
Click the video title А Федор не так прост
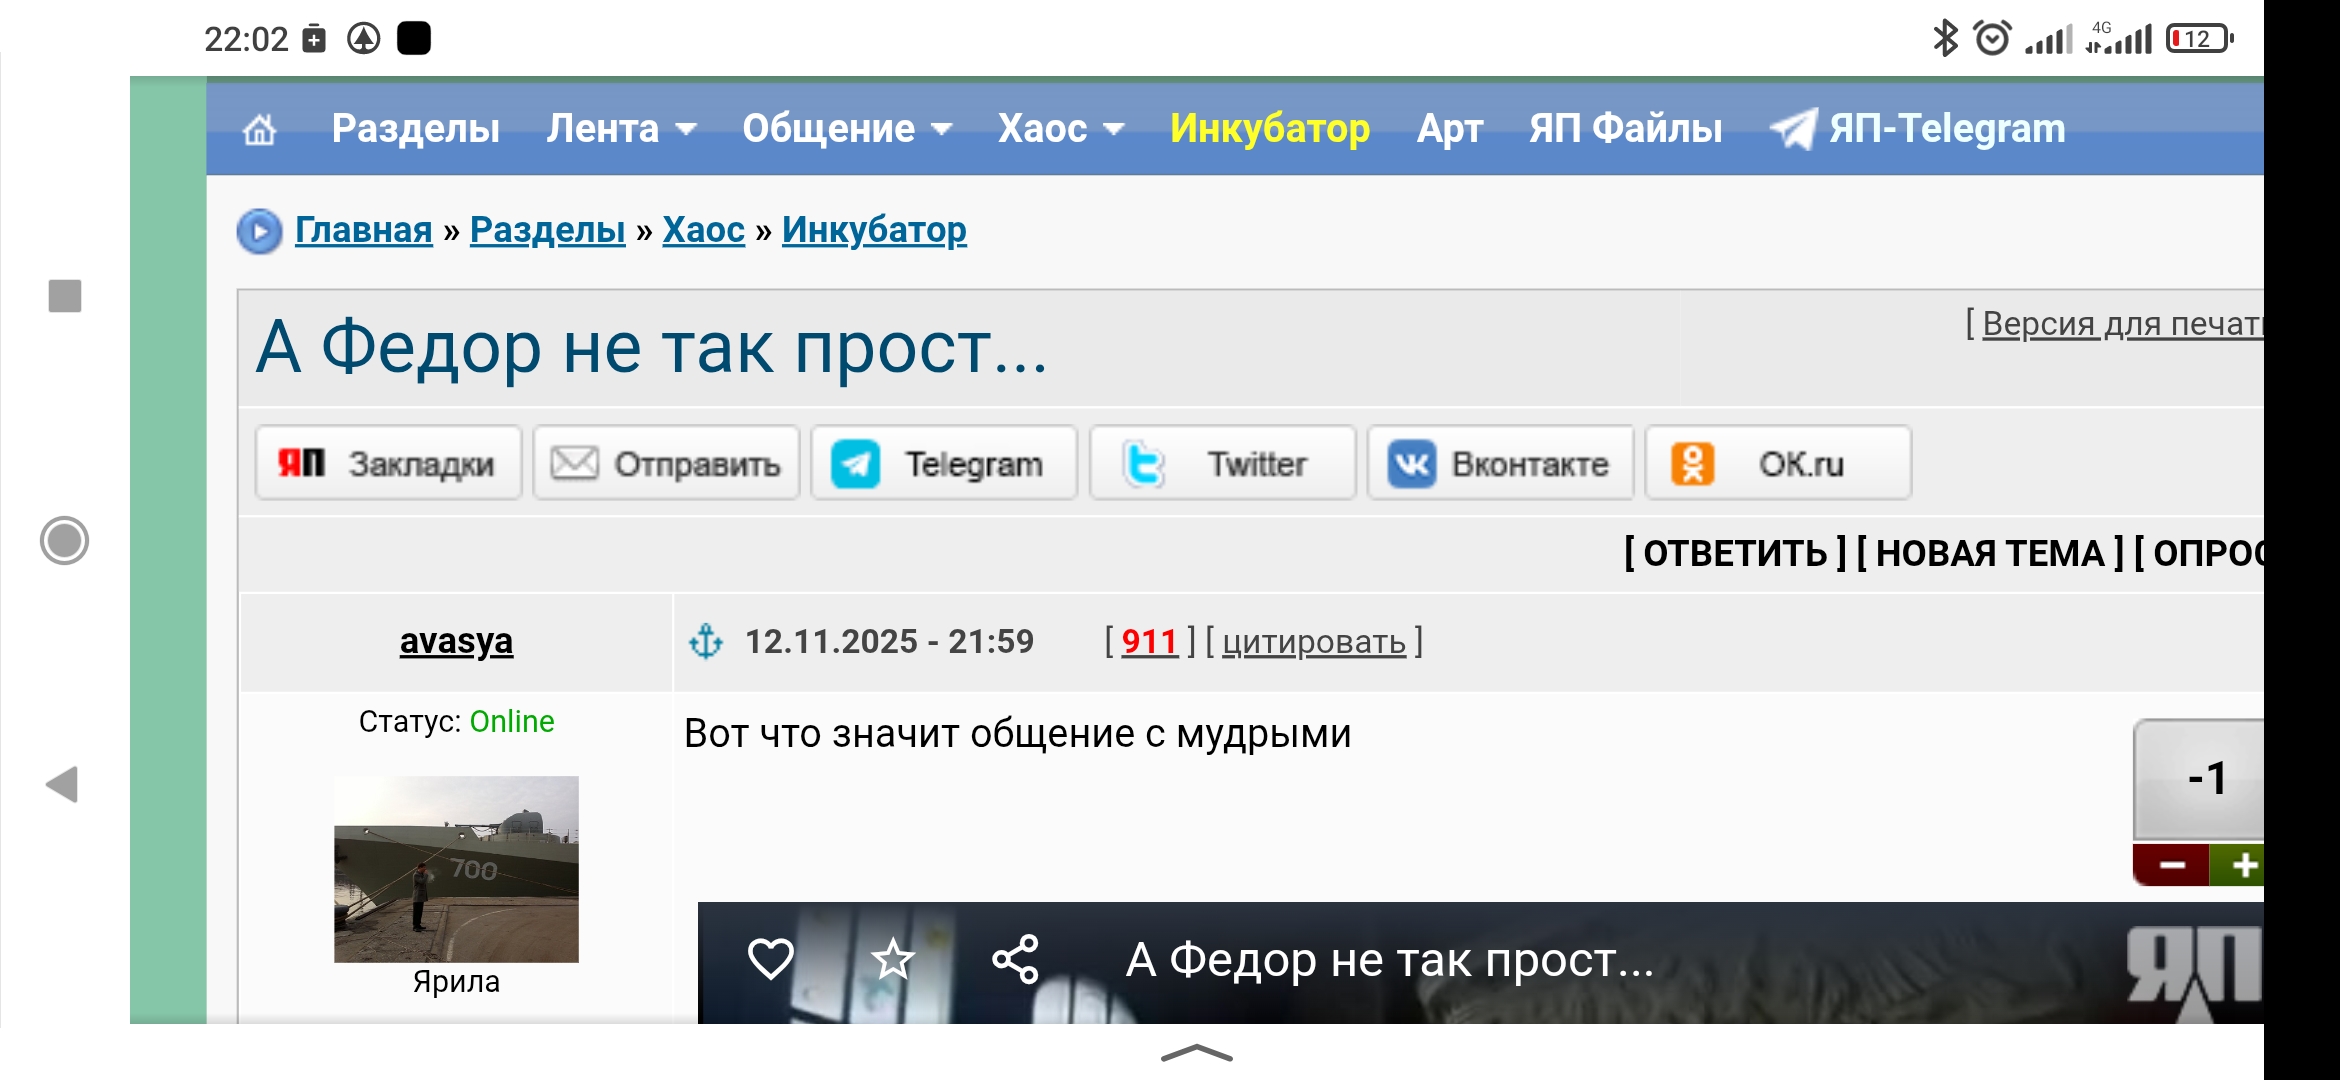pyautogui.click(x=1390, y=960)
